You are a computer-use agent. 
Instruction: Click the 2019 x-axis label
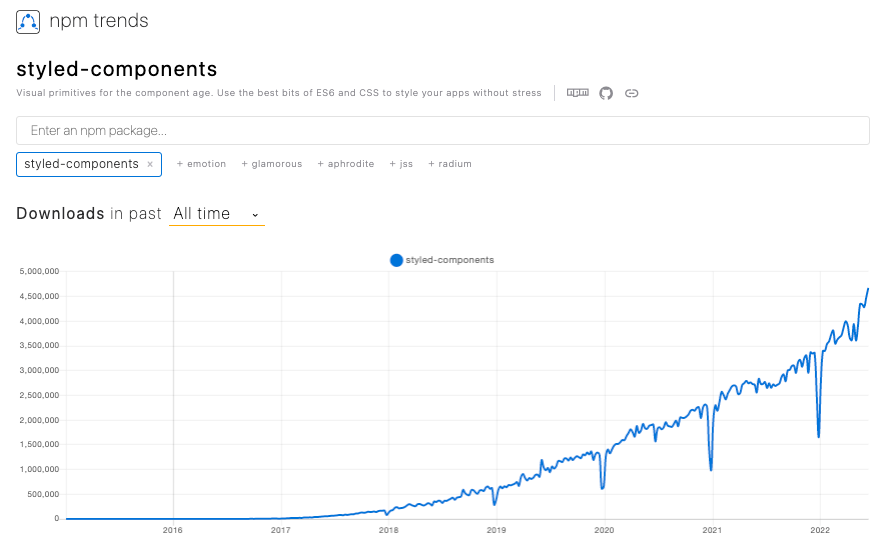click(x=497, y=530)
